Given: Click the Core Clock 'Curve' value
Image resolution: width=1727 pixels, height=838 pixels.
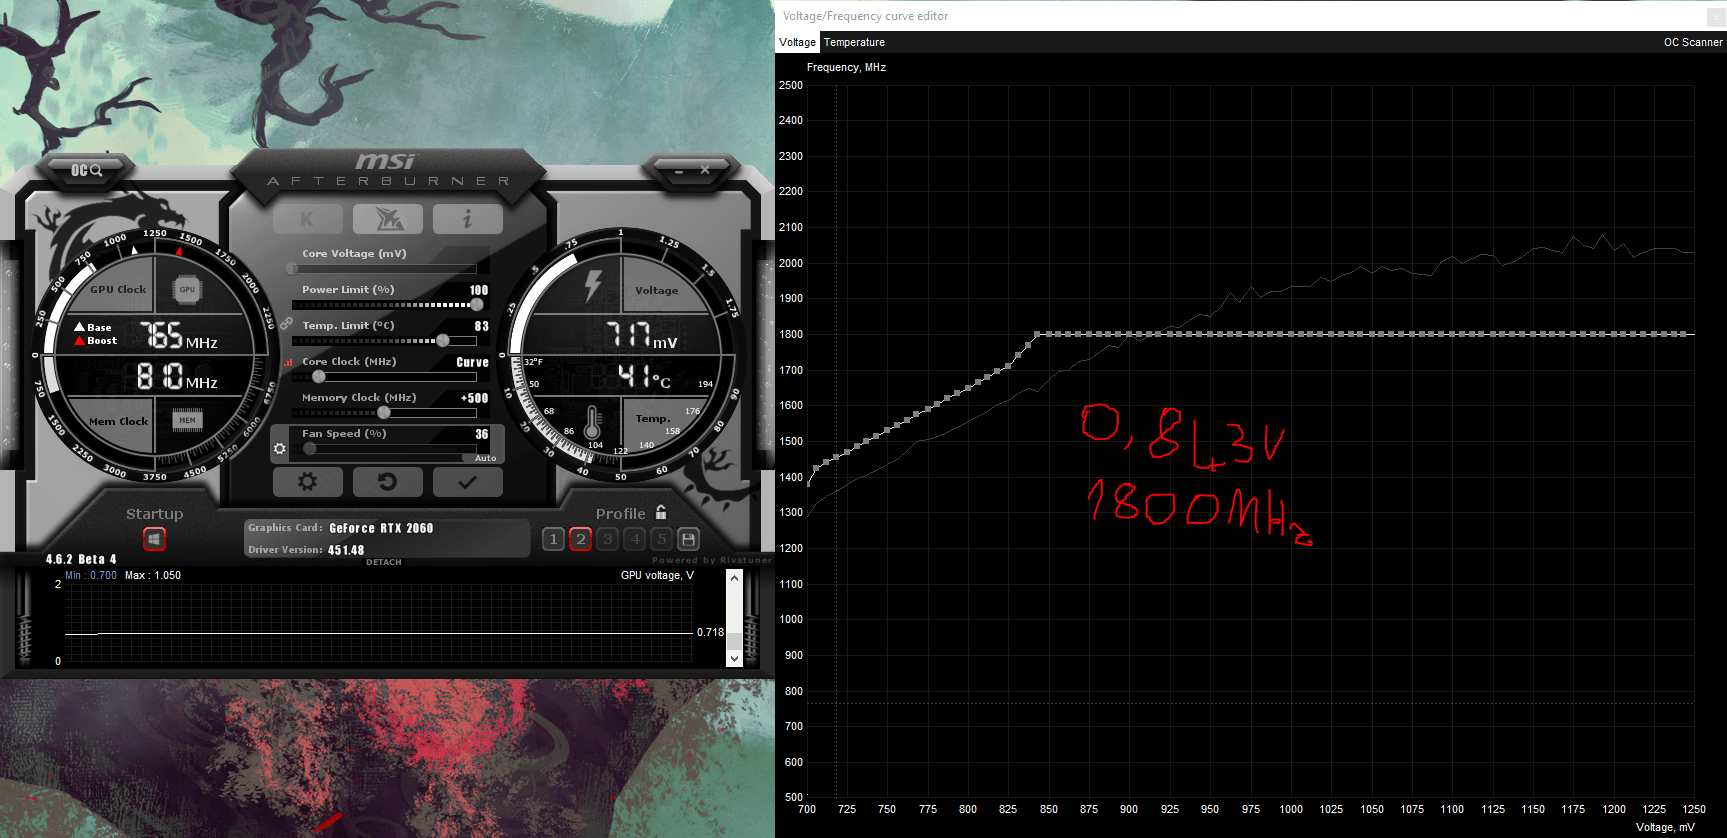Looking at the screenshot, I should coord(472,362).
